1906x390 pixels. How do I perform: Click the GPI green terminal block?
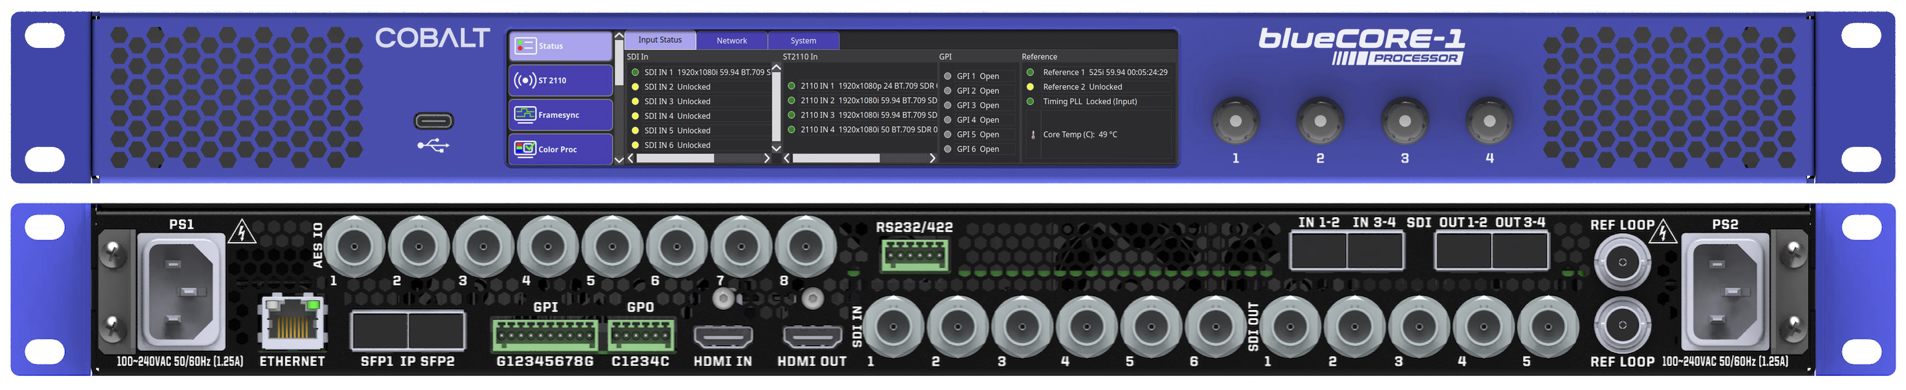[x=545, y=334]
